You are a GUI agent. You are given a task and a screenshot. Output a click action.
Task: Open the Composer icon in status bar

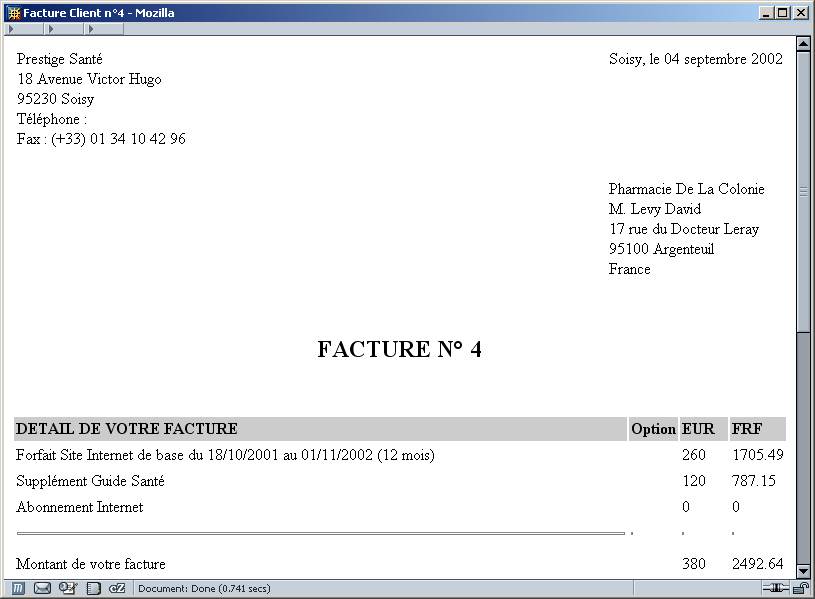(117, 588)
